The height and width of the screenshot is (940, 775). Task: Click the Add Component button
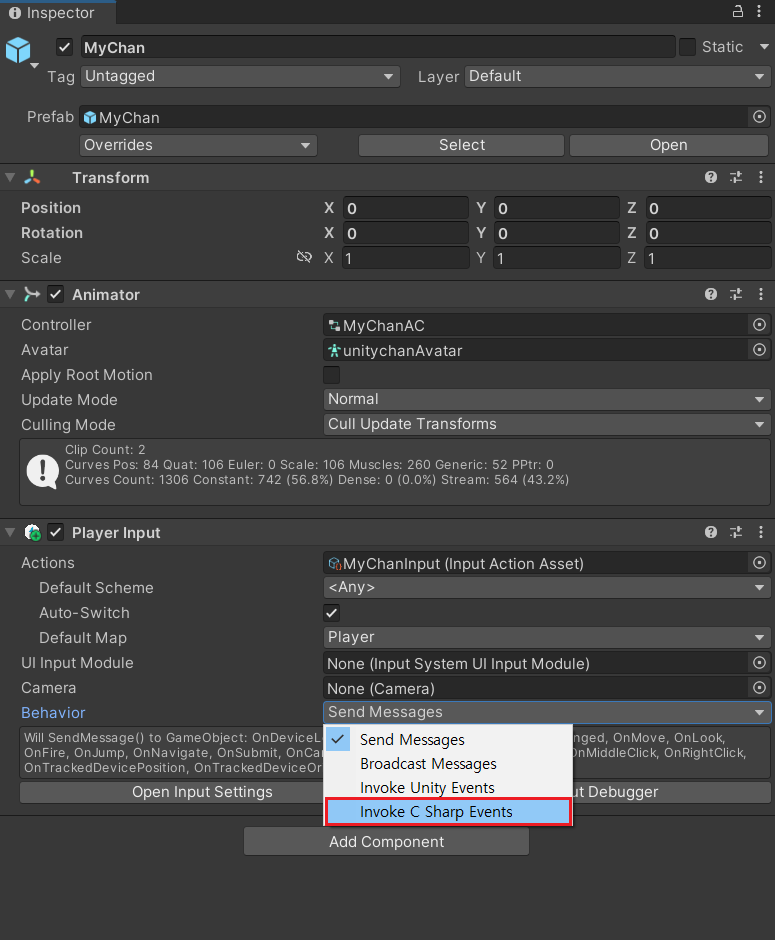[387, 842]
